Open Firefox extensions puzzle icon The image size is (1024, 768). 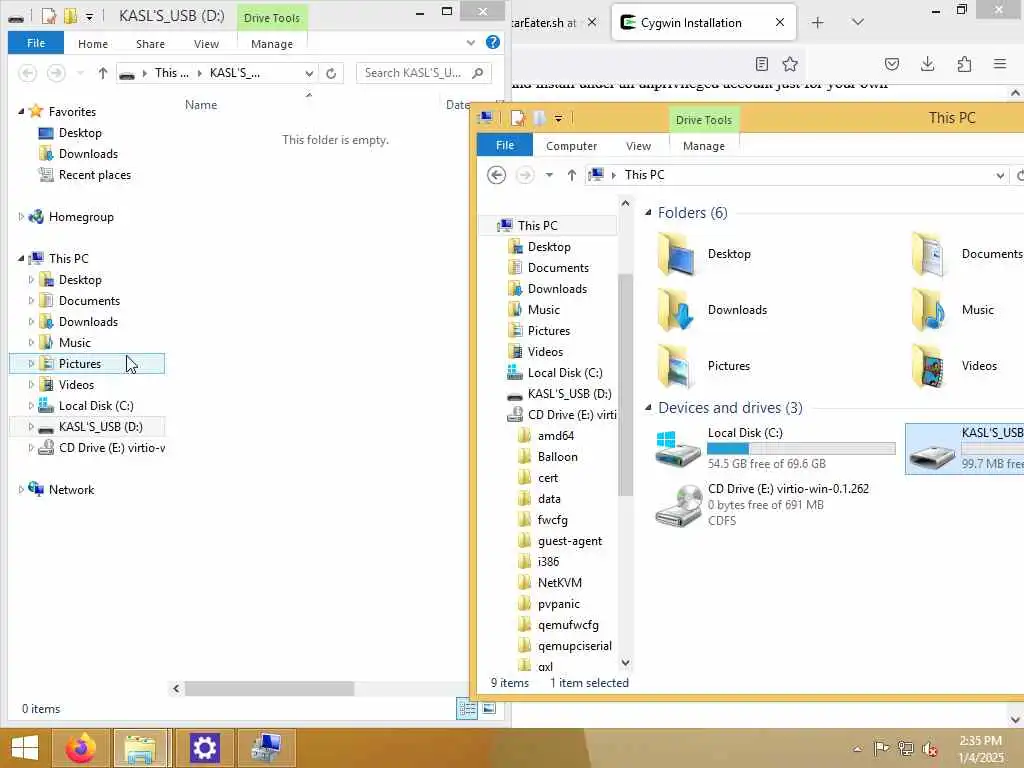coord(964,64)
